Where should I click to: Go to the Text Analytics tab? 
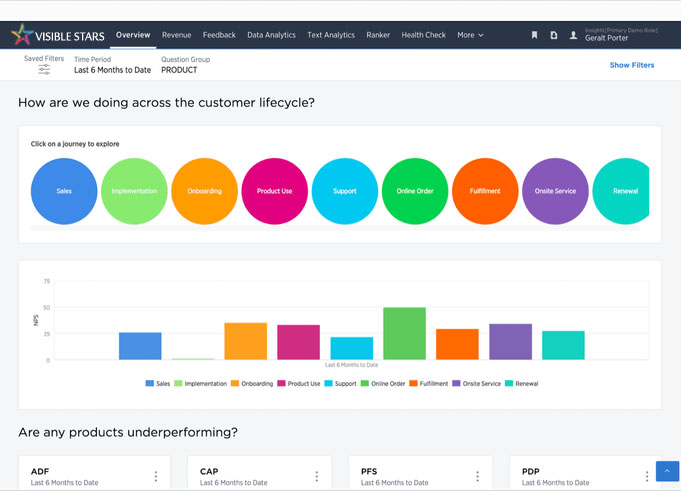(x=331, y=35)
